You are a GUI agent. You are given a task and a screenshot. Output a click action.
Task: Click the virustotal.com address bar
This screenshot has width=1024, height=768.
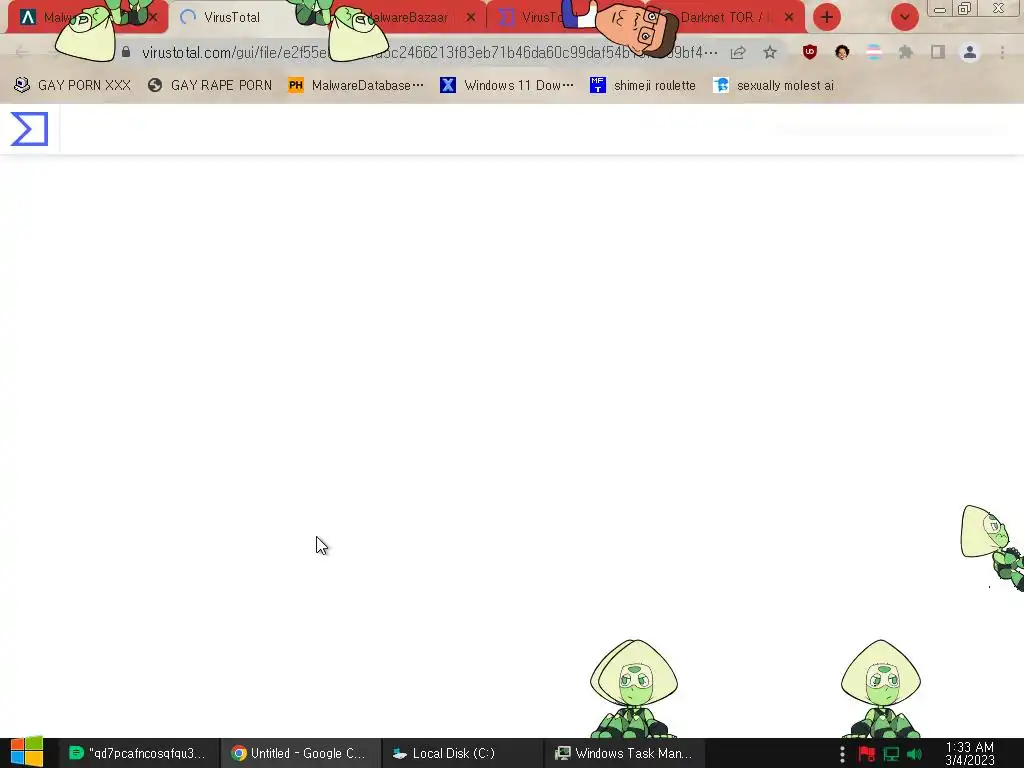coord(429,52)
